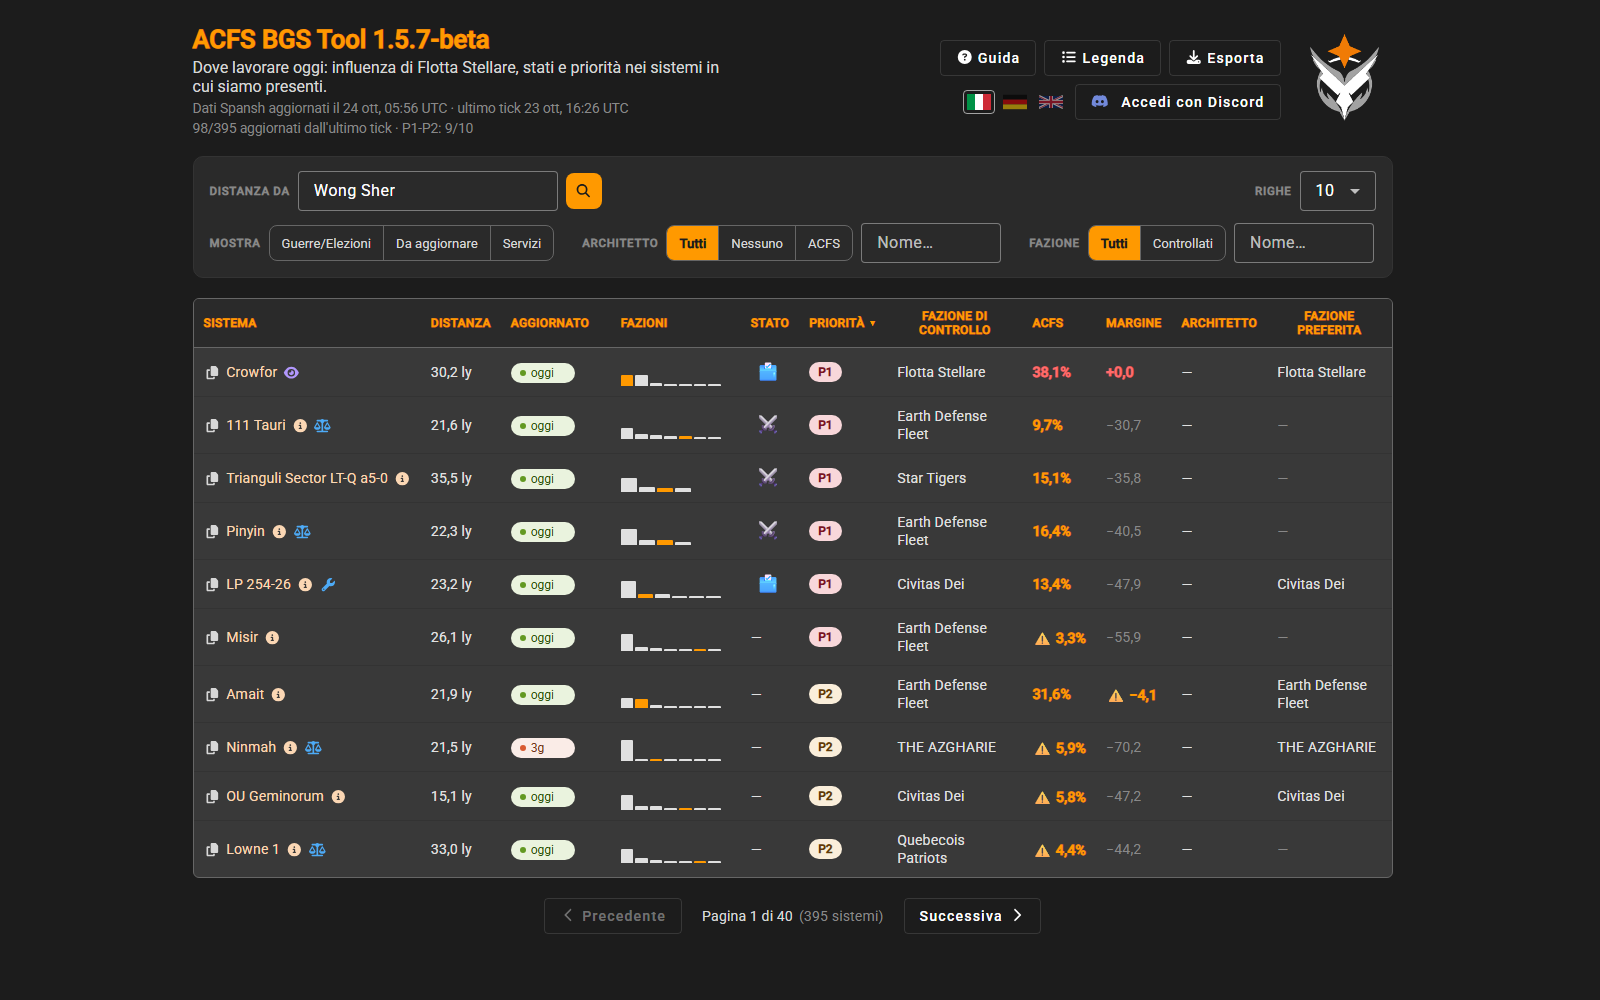Sort by Priorità column header

click(x=842, y=323)
